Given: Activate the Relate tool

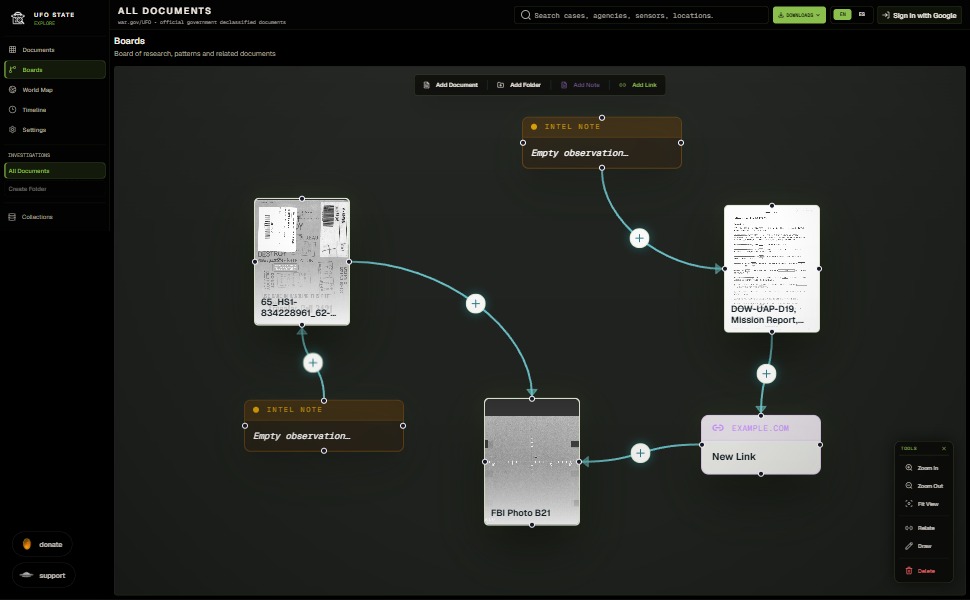Looking at the screenshot, I should pyautogui.click(x=923, y=528).
